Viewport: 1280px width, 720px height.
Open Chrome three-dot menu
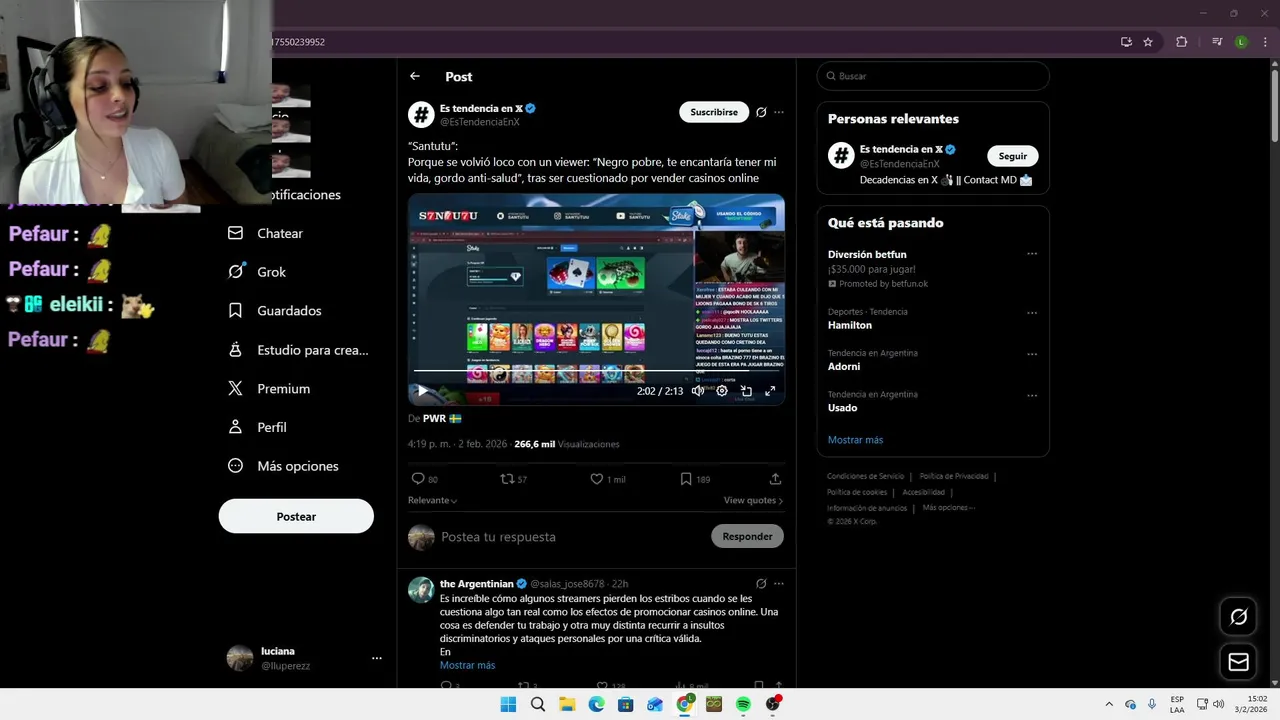pos(1264,42)
